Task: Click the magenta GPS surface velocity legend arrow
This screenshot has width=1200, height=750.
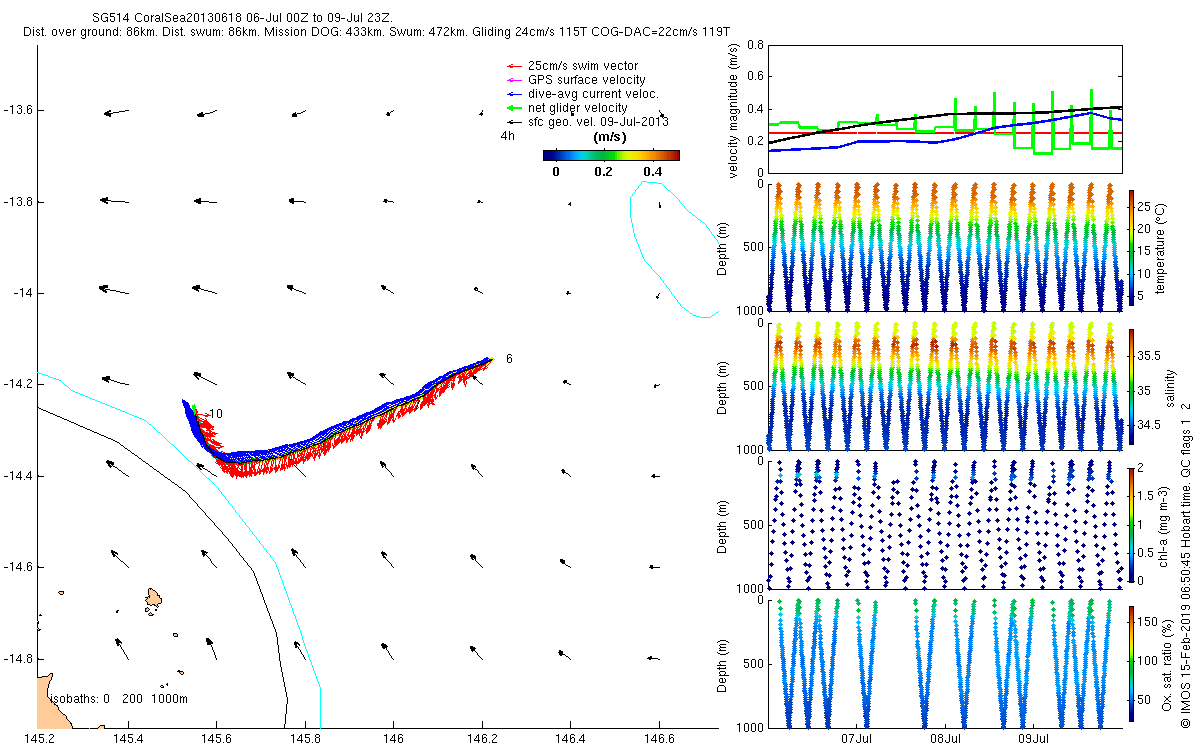Action: coord(517,80)
